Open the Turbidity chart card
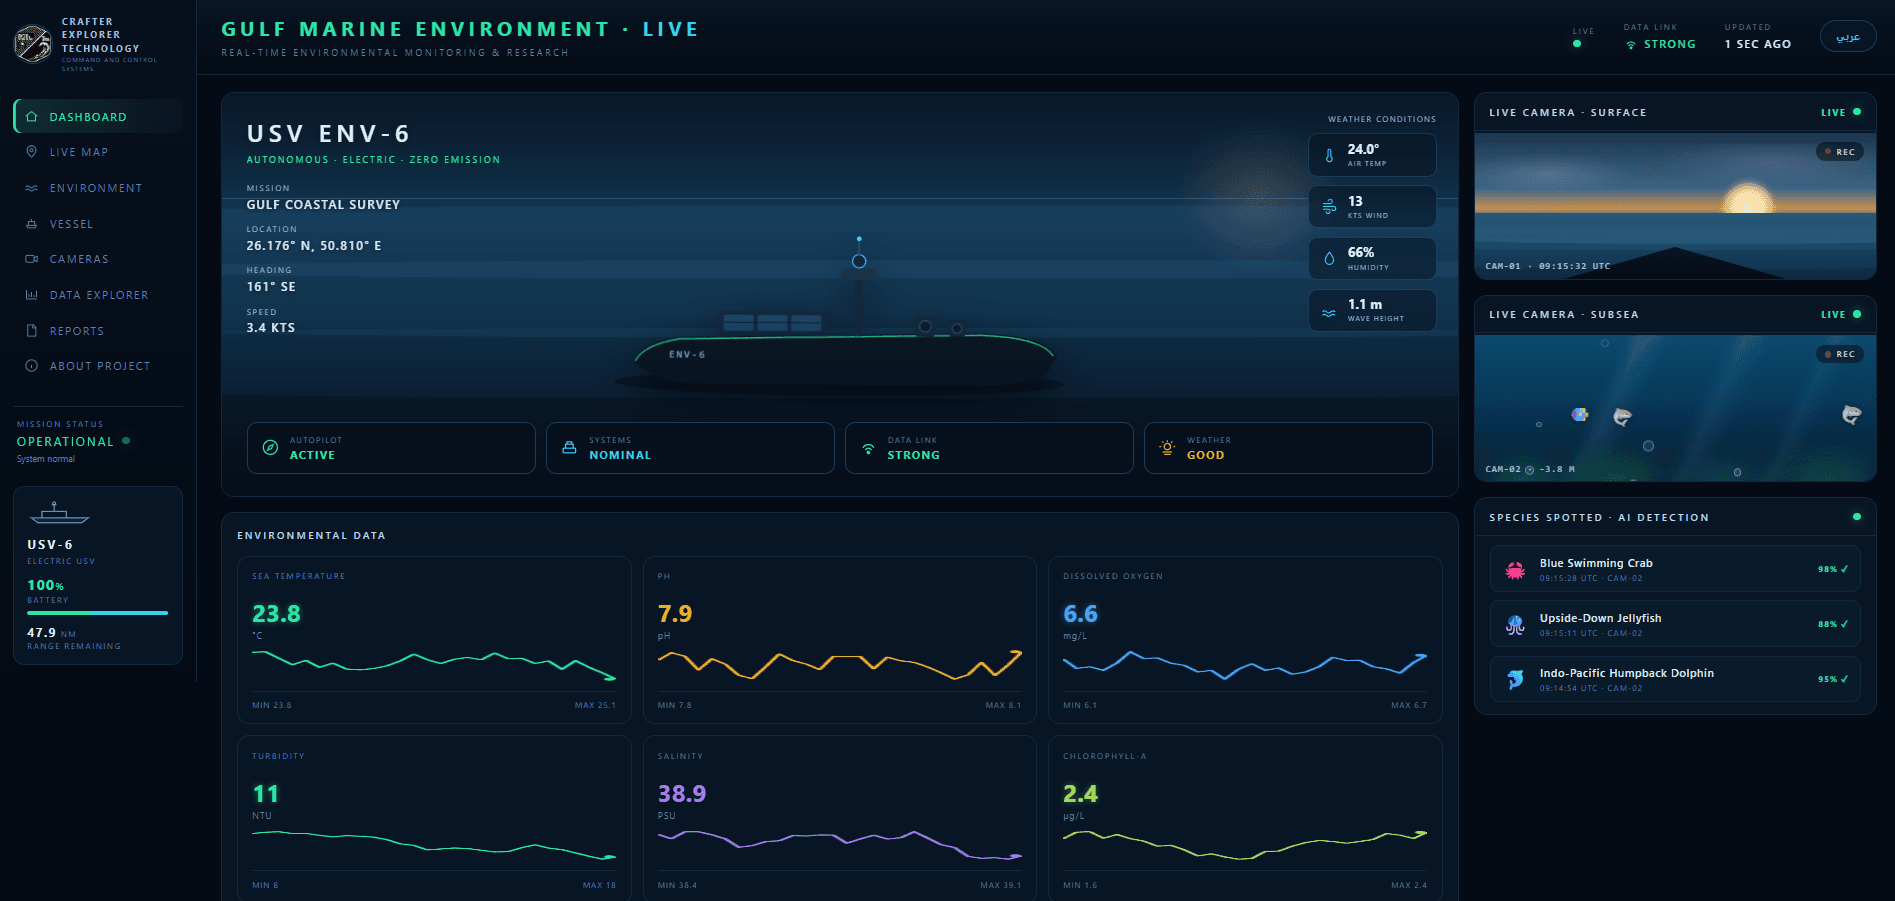 pos(434,818)
